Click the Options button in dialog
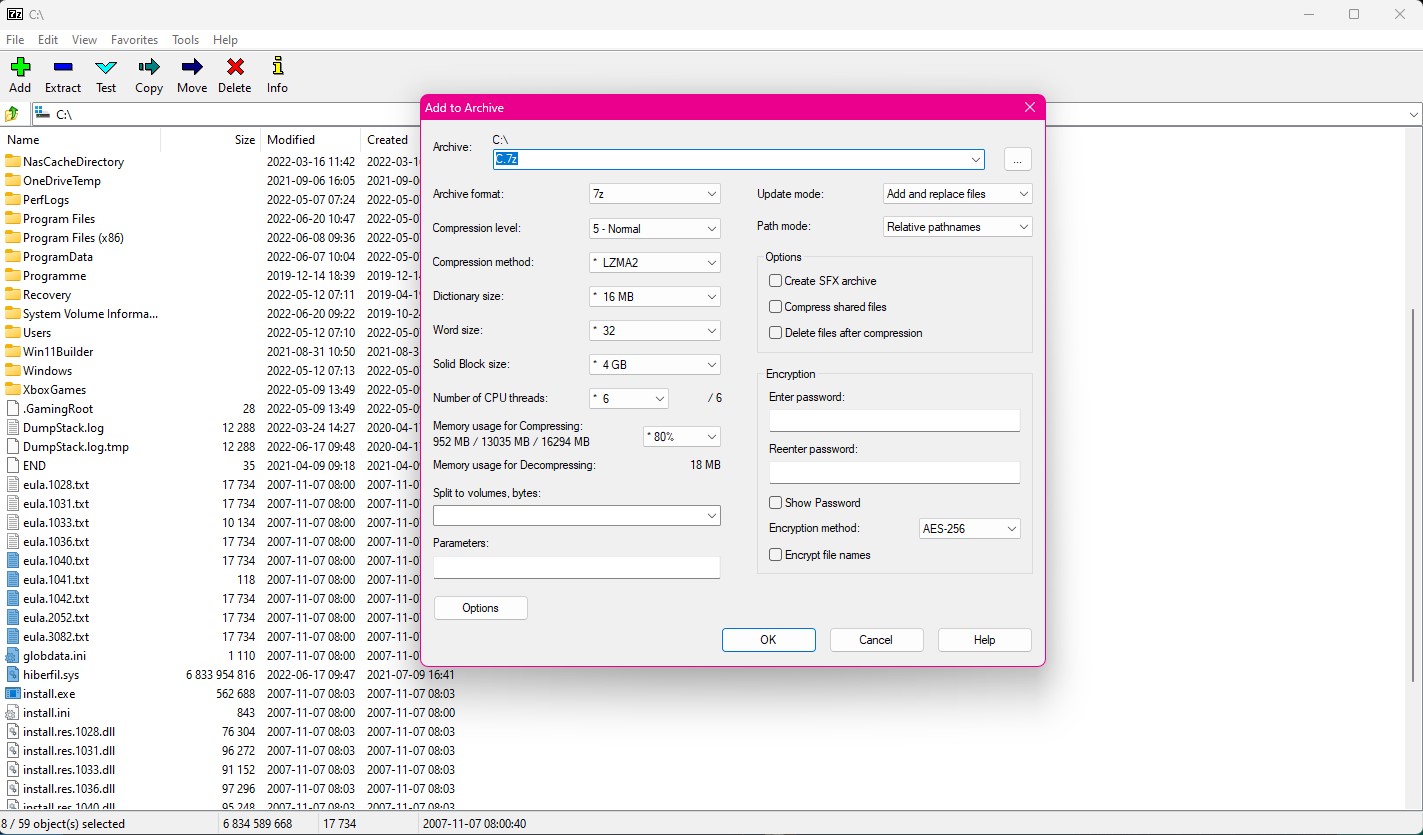1423x835 pixels. point(480,608)
